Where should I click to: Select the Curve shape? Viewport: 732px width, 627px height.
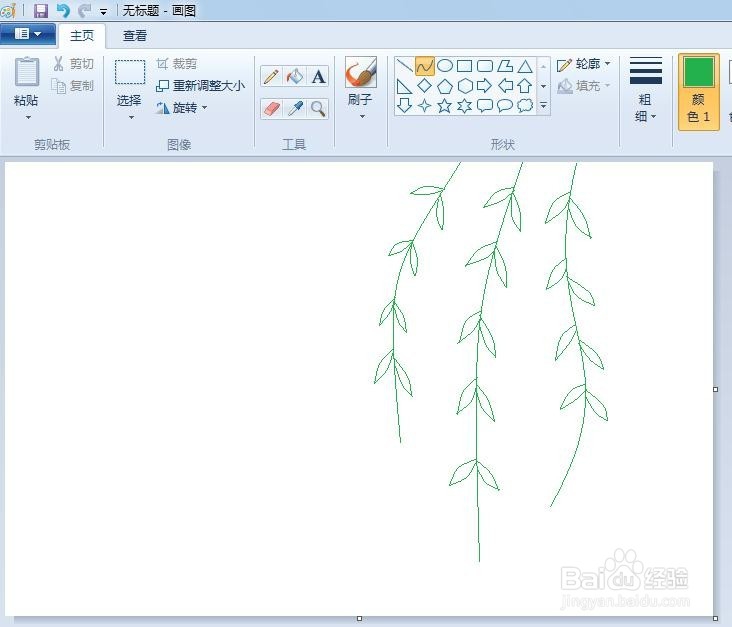(424, 66)
